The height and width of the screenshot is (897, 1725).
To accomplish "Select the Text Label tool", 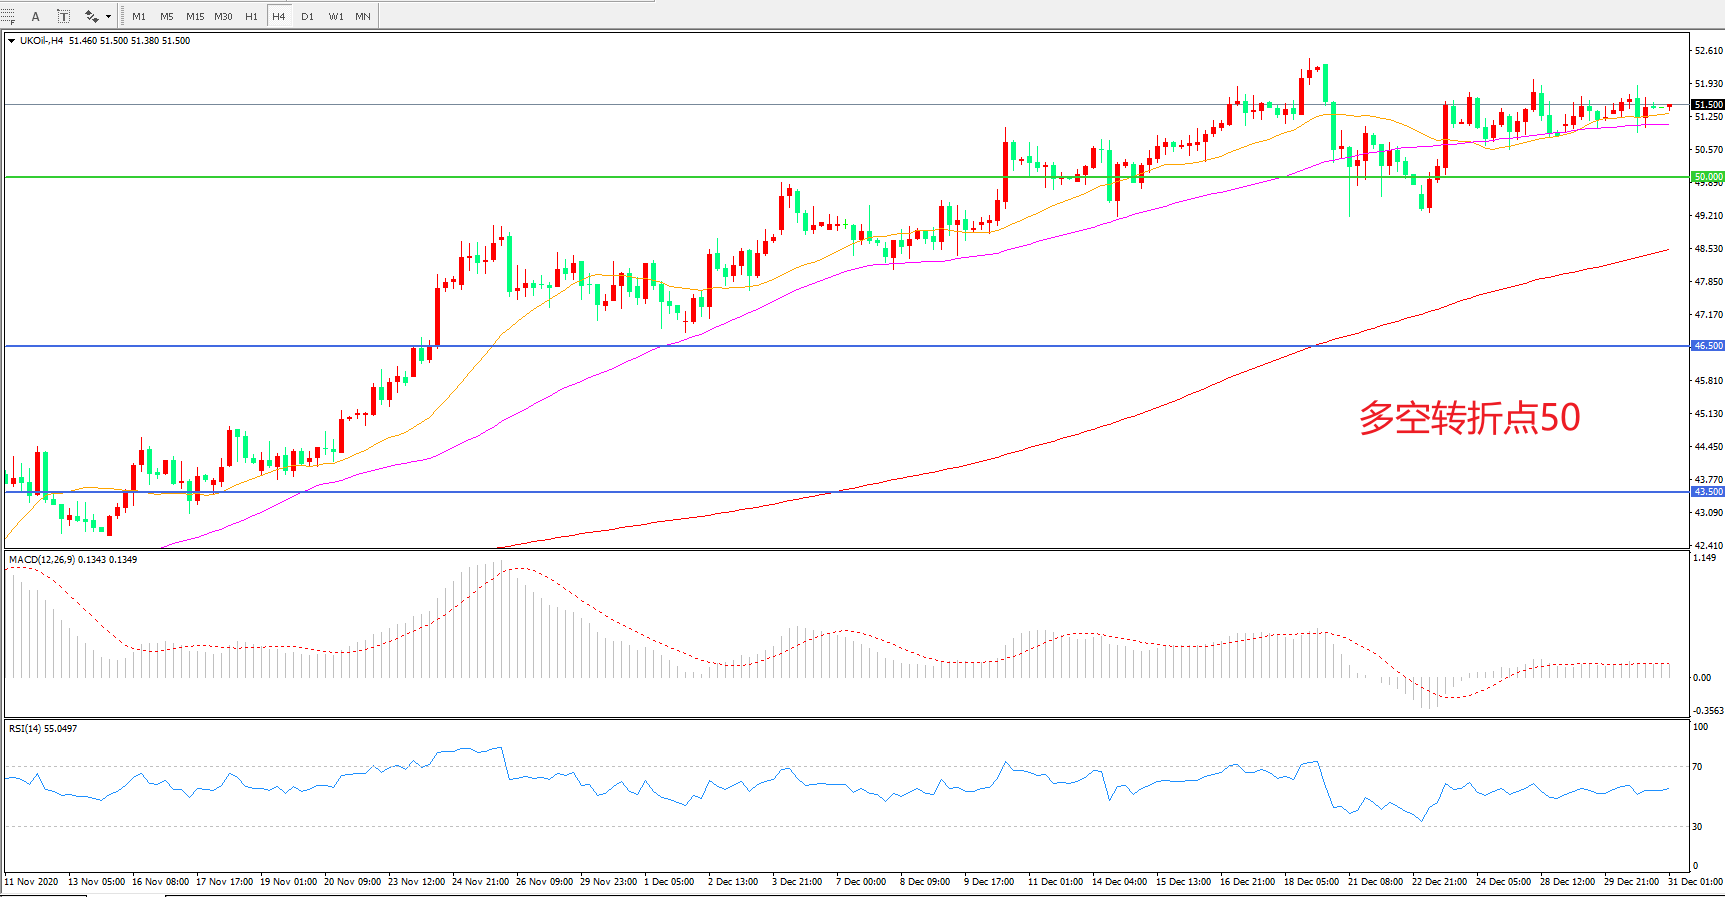I will pyautogui.click(x=63, y=16).
